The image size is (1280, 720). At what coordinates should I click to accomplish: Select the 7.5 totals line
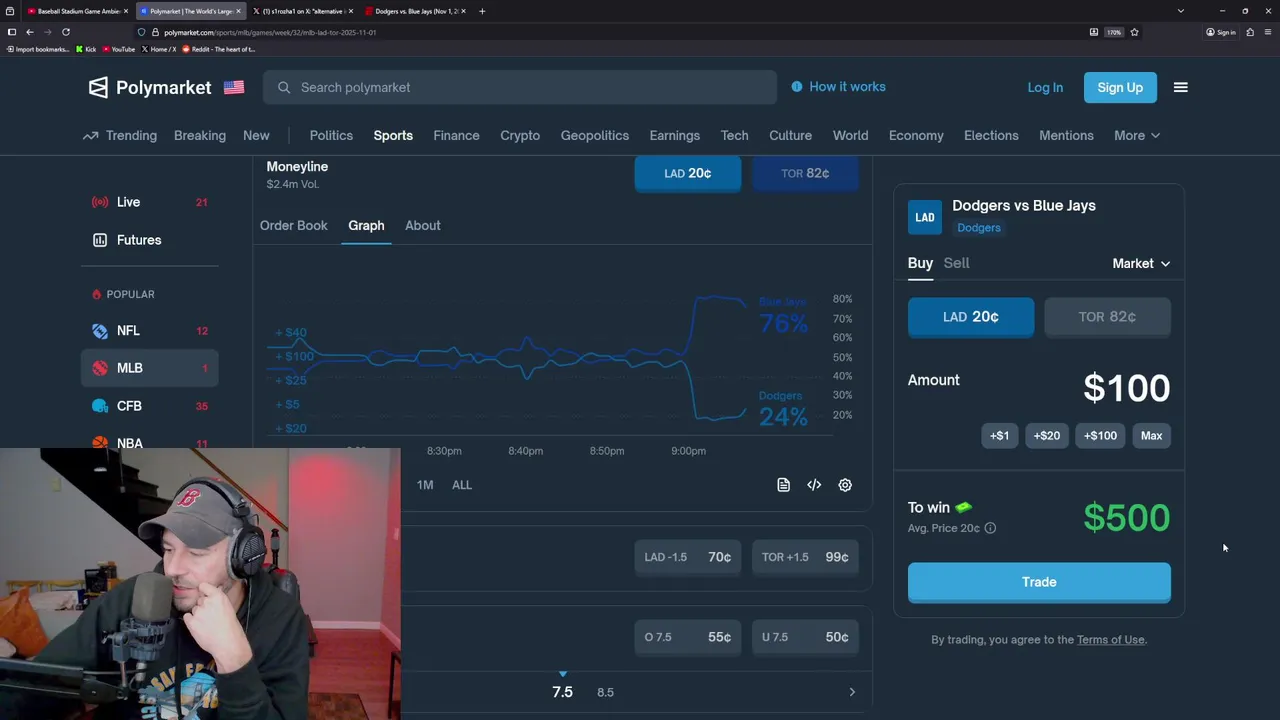(562, 692)
